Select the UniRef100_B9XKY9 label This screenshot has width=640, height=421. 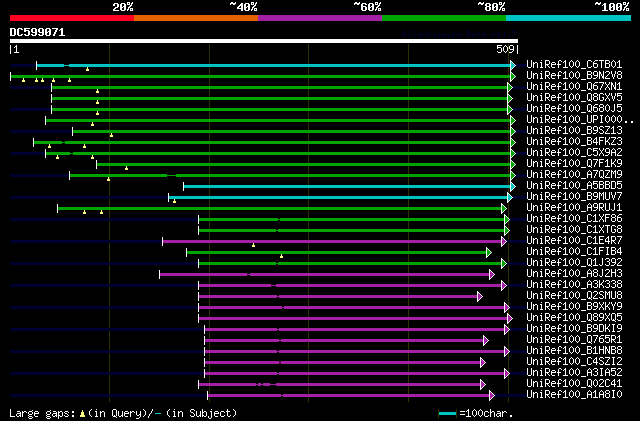click(574, 307)
